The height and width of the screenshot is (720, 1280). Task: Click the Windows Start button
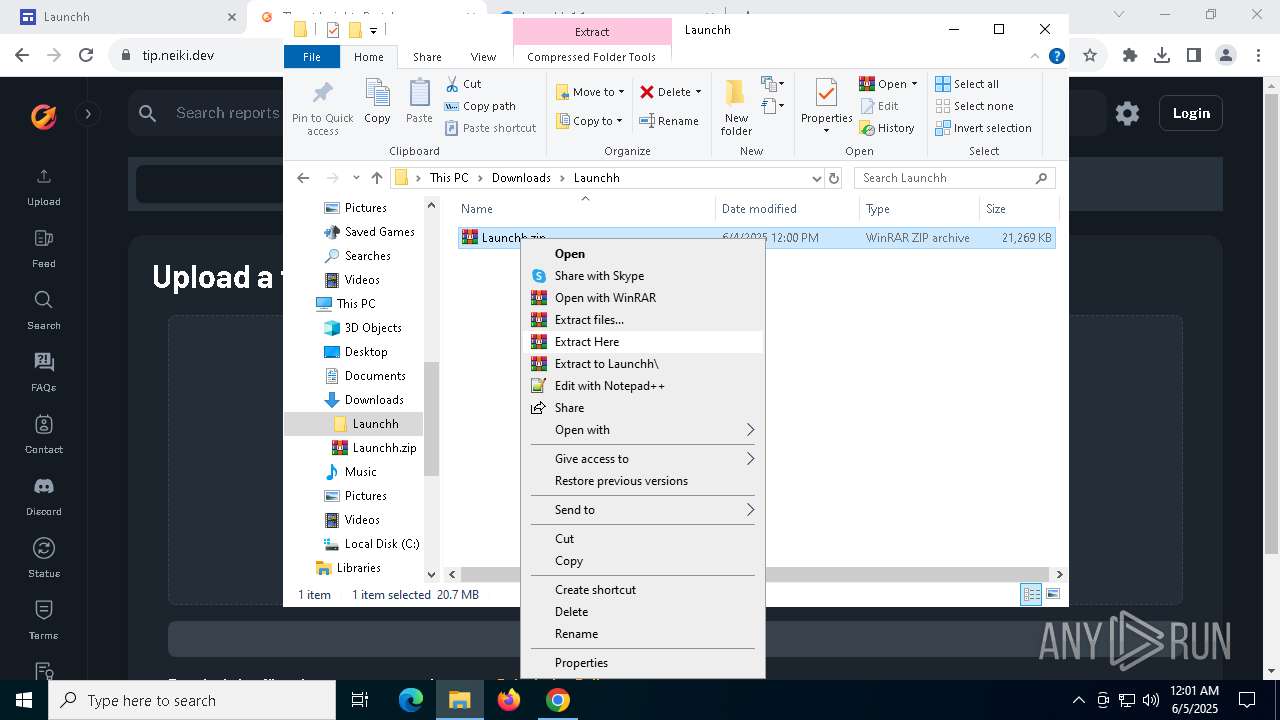click(x=24, y=700)
